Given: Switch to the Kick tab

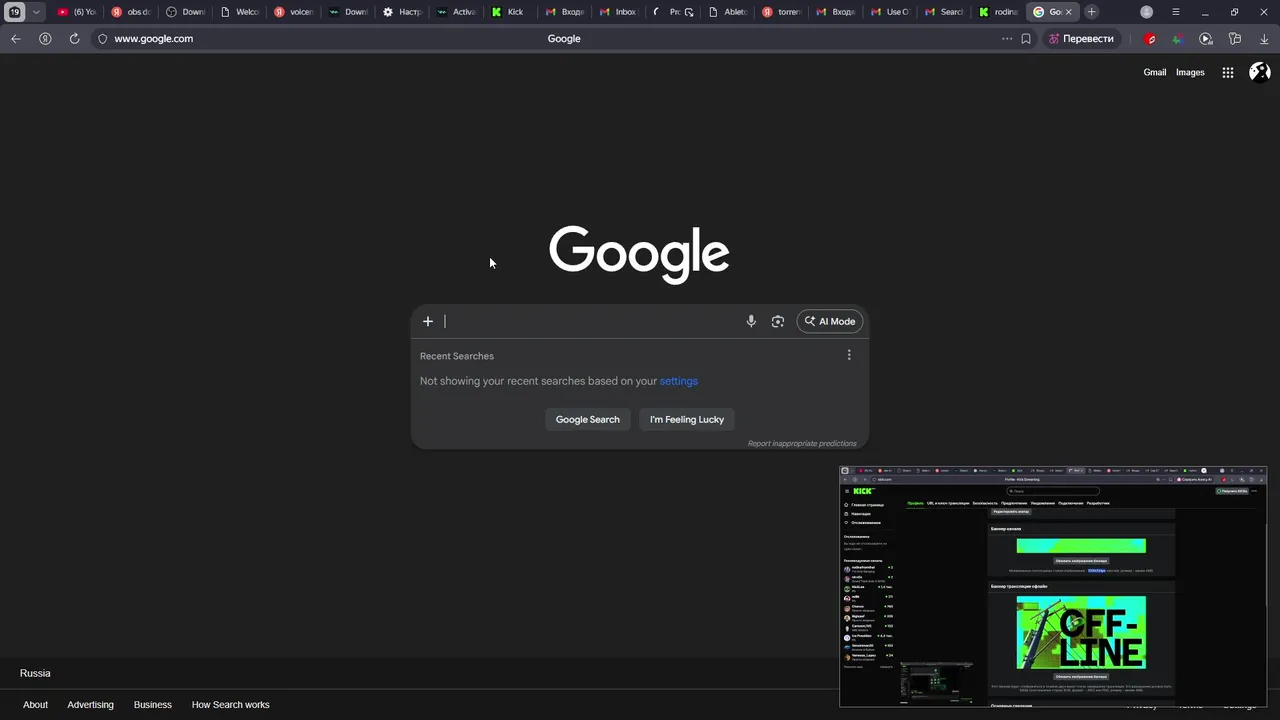Looking at the screenshot, I should point(509,12).
